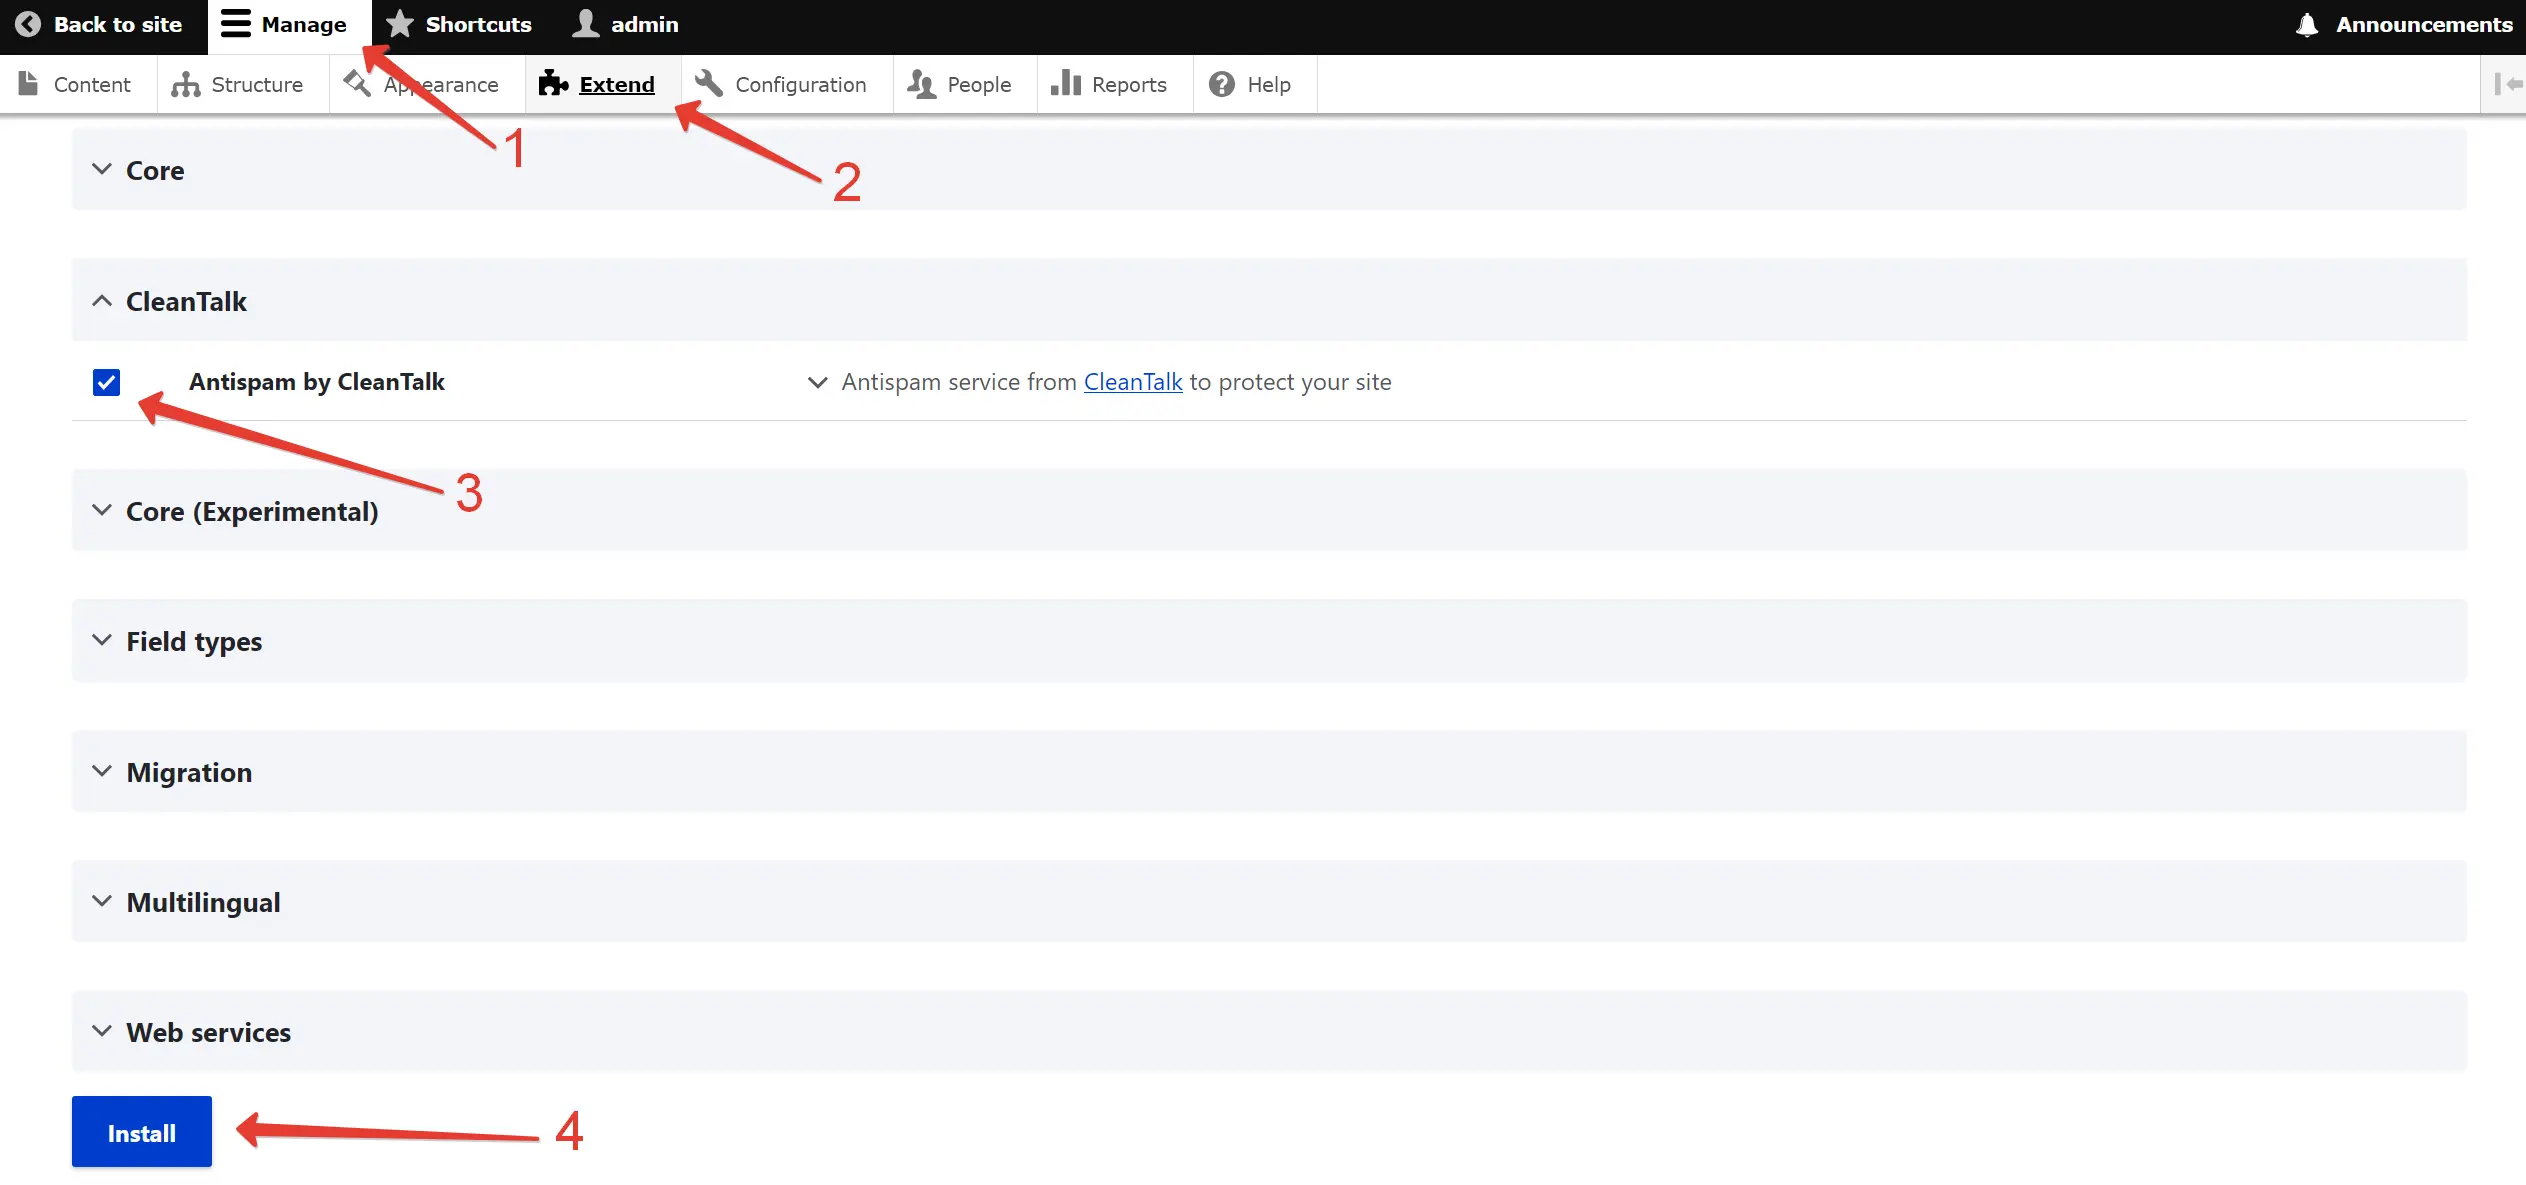This screenshot has height=1185, width=2526.
Task: Click the Shortcuts star icon
Action: (400, 24)
